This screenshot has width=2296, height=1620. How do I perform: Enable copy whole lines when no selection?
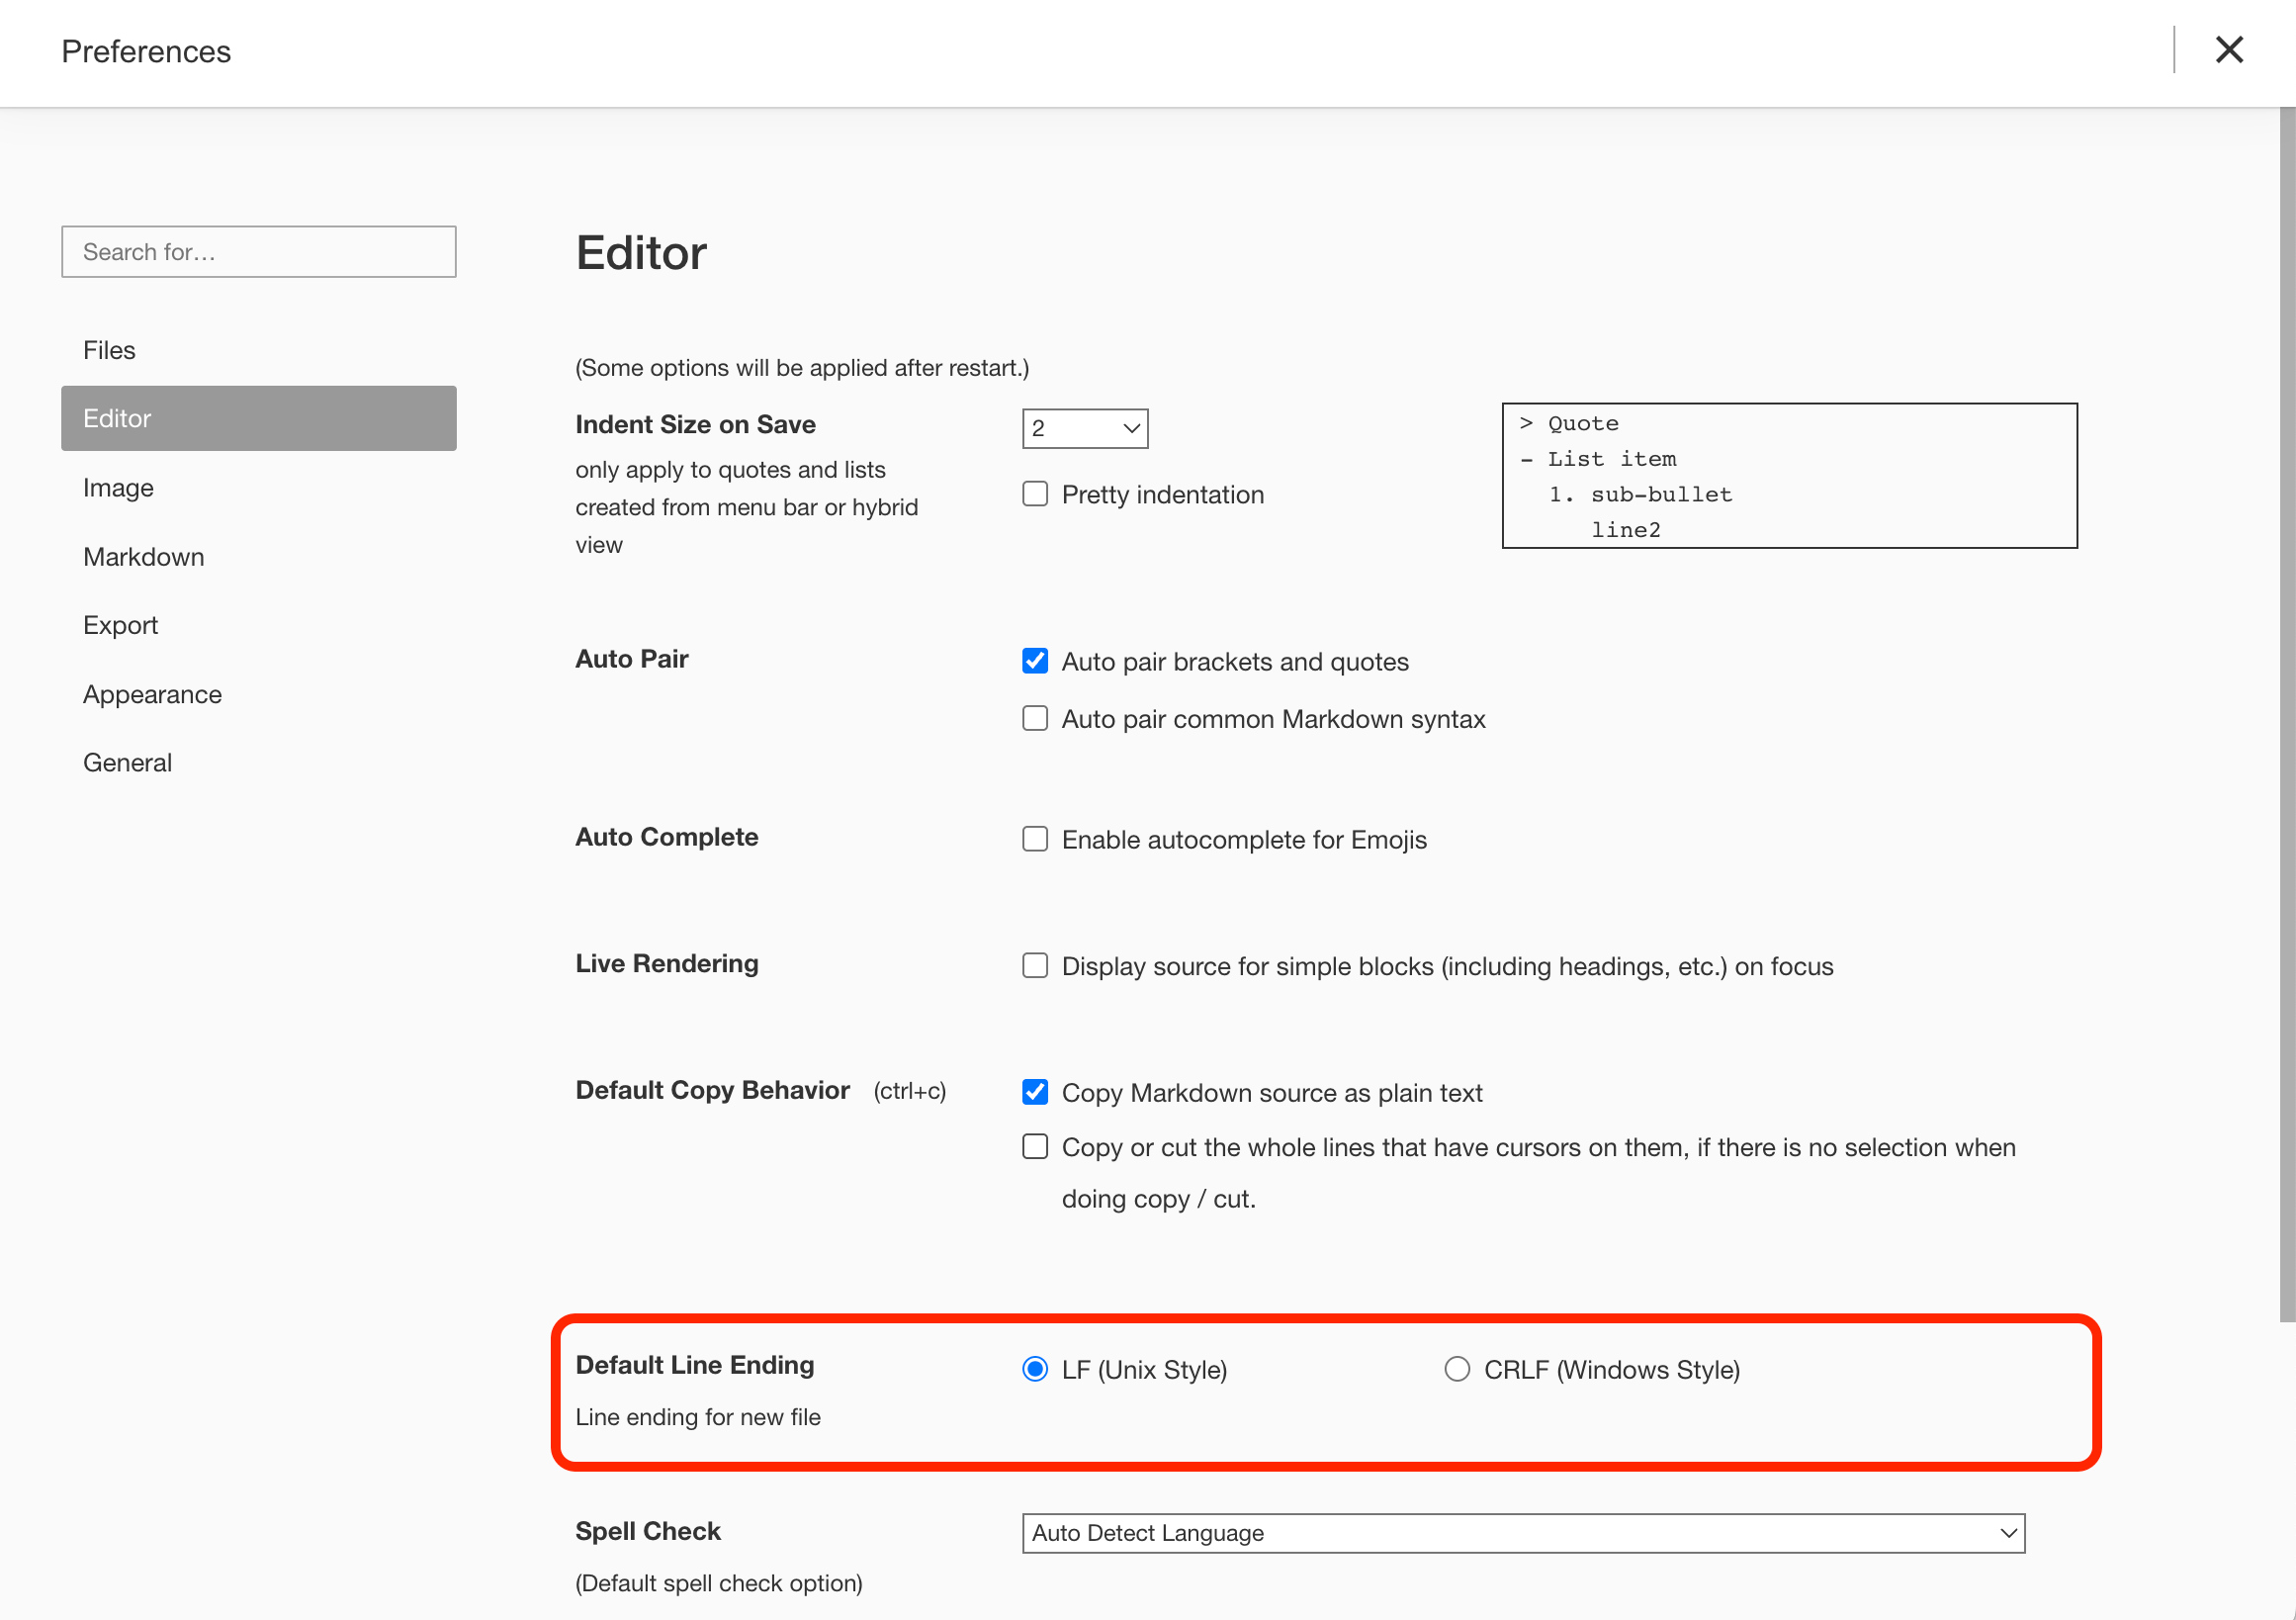1034,1146
